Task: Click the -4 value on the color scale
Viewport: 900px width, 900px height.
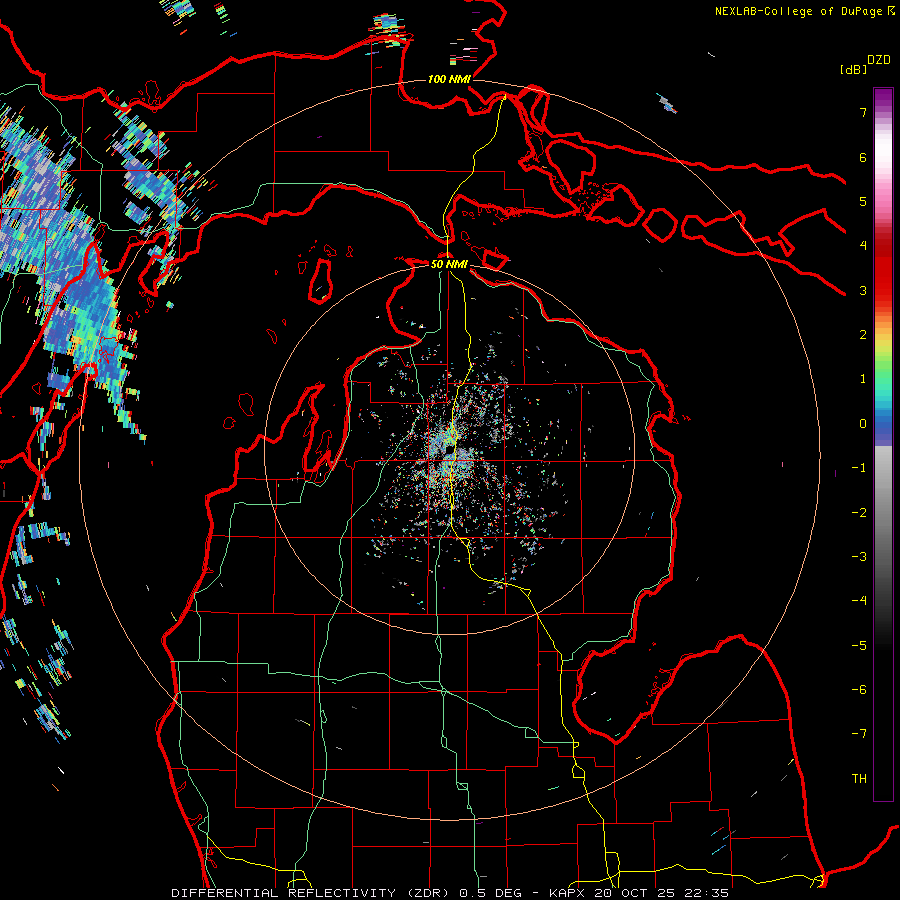Action: [x=859, y=601]
